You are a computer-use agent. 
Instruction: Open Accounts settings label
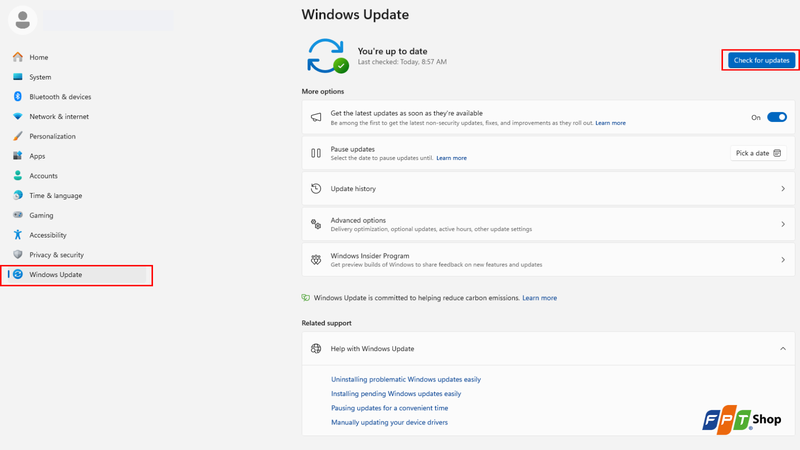tap(43, 176)
